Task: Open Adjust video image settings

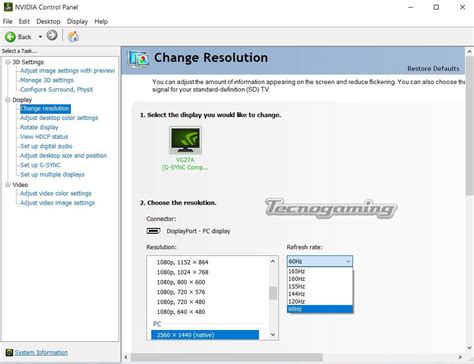Action: point(57,203)
